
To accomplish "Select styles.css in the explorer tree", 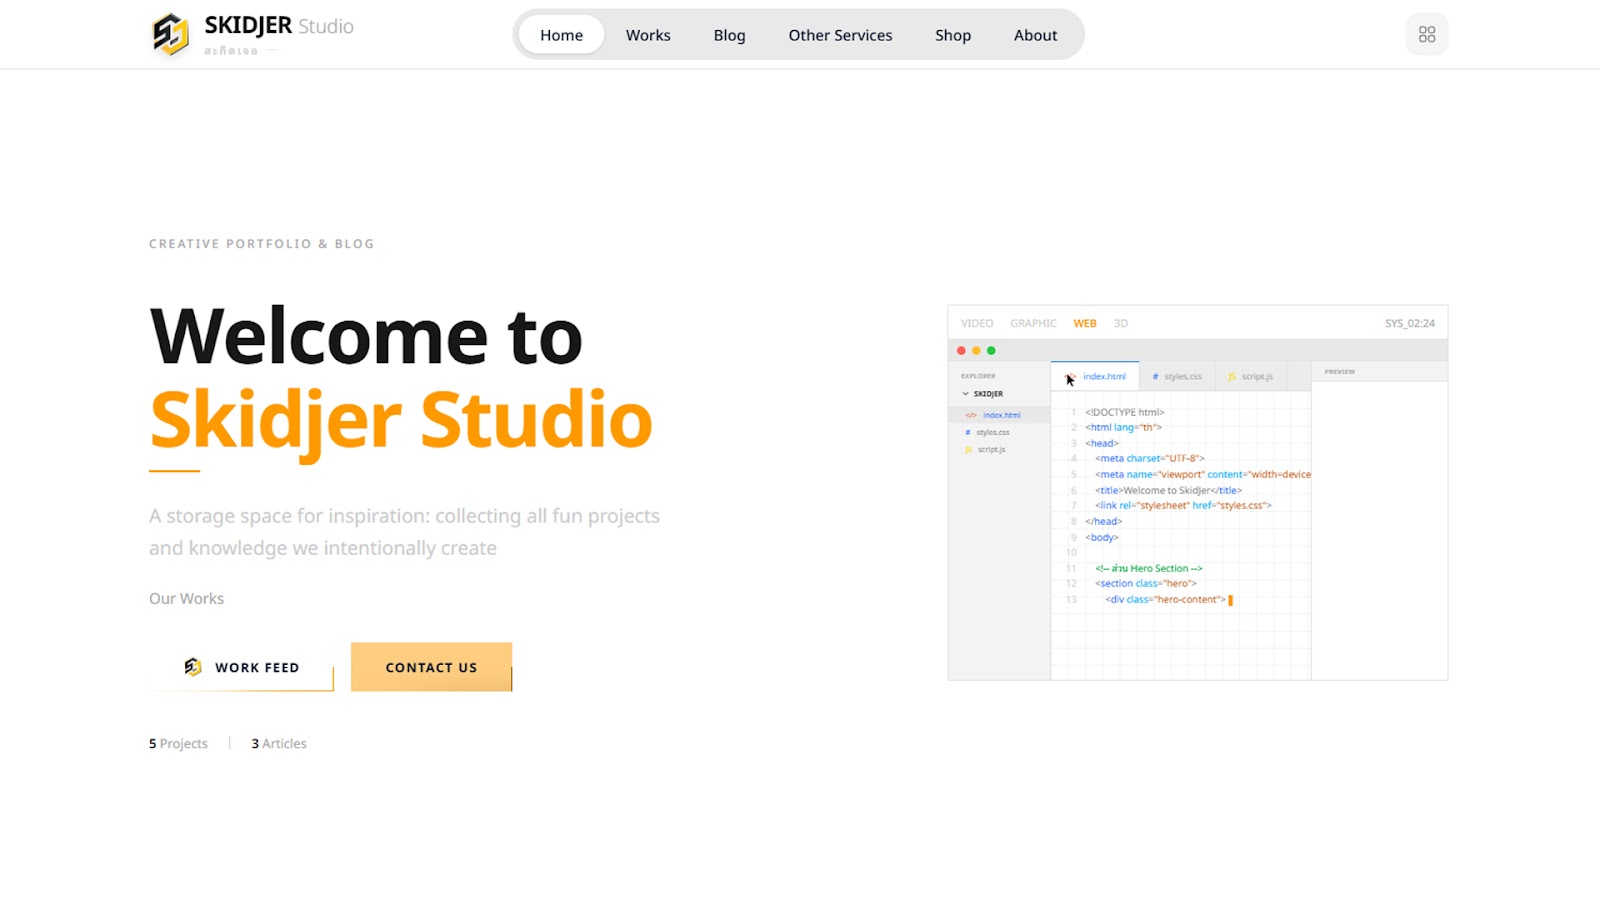I will coord(999,432).
